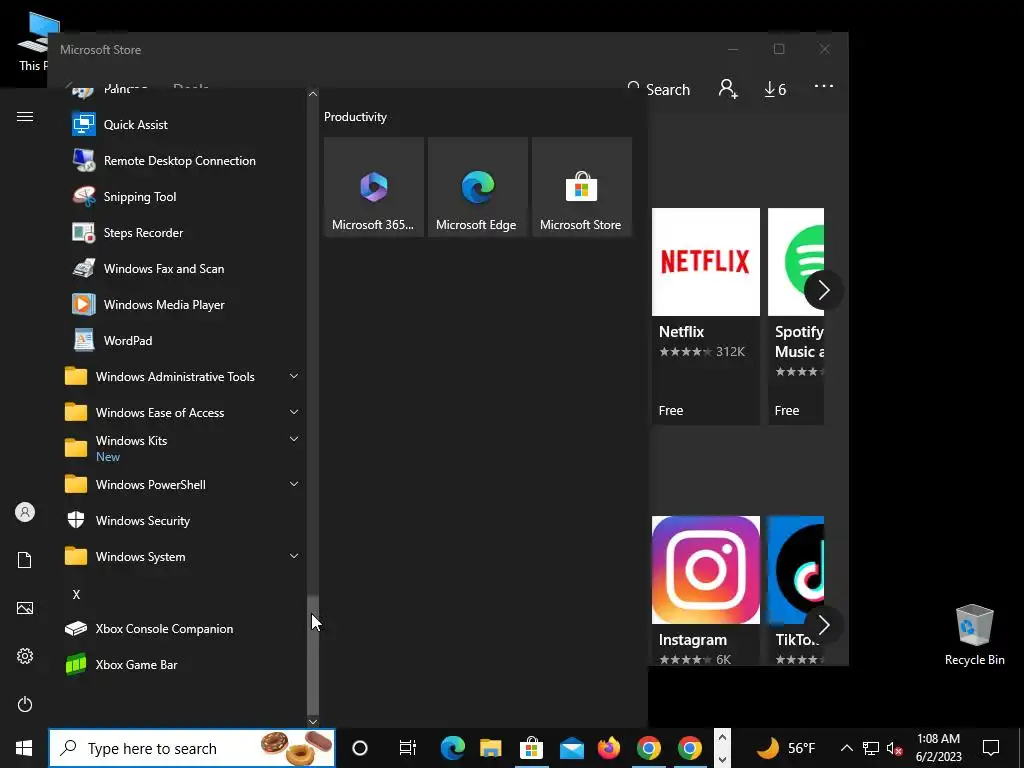Open Firefox on the taskbar
1024x768 pixels.
[x=609, y=748]
